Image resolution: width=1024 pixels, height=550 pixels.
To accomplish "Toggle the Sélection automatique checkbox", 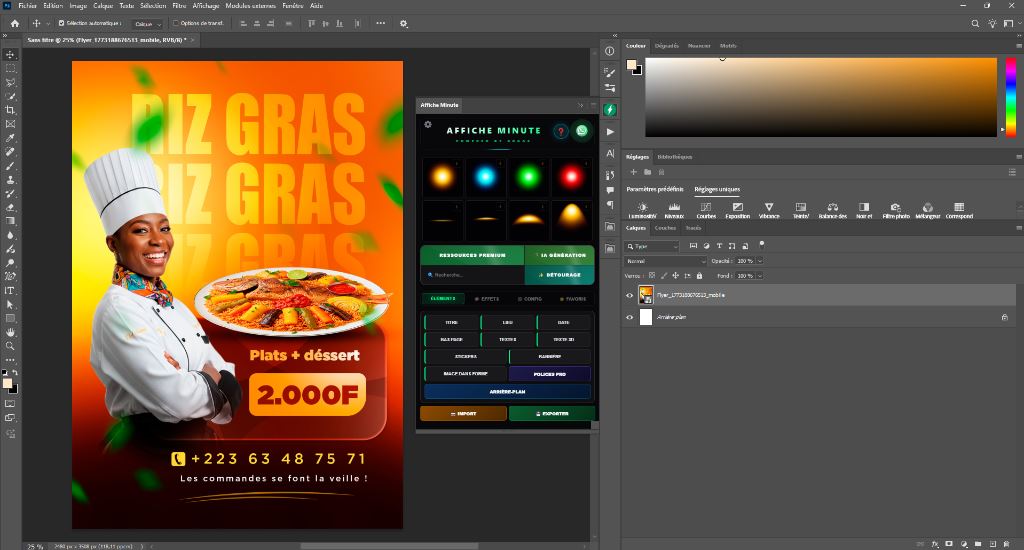I will point(61,23).
